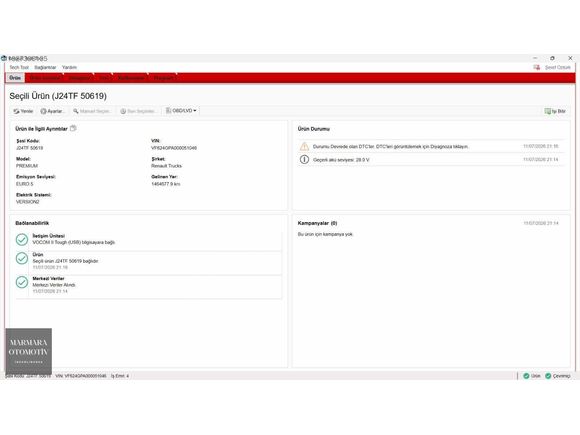The height and width of the screenshot is (435, 580).
Task: Open the Yardım menu
Action: [69, 67]
